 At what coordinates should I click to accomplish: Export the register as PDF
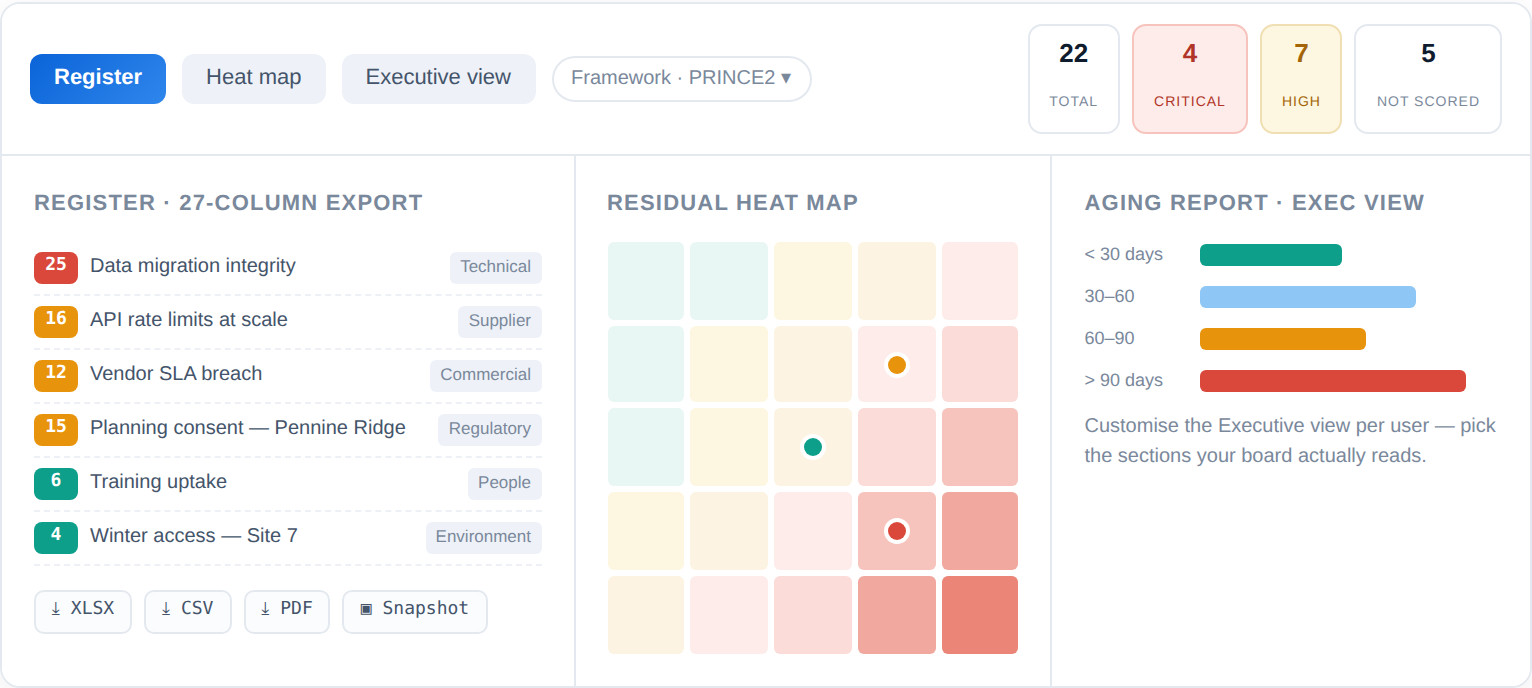287,611
